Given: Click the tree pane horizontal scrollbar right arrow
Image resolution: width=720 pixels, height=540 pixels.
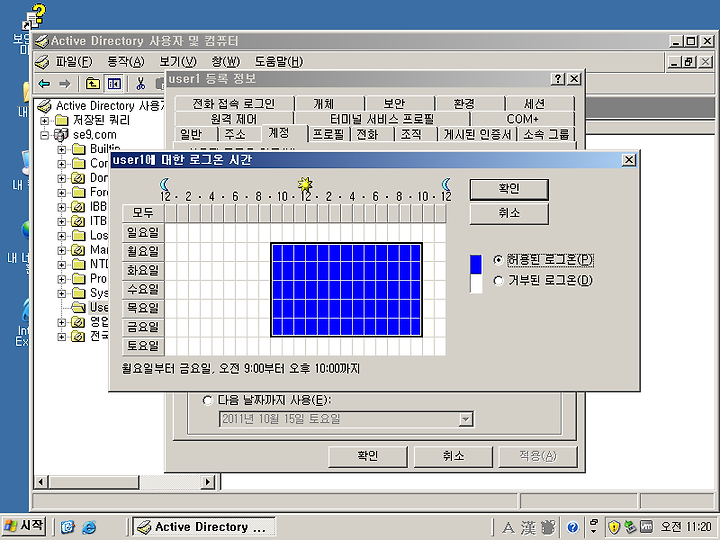Looking at the screenshot, I should pyautogui.click(x=208, y=482).
